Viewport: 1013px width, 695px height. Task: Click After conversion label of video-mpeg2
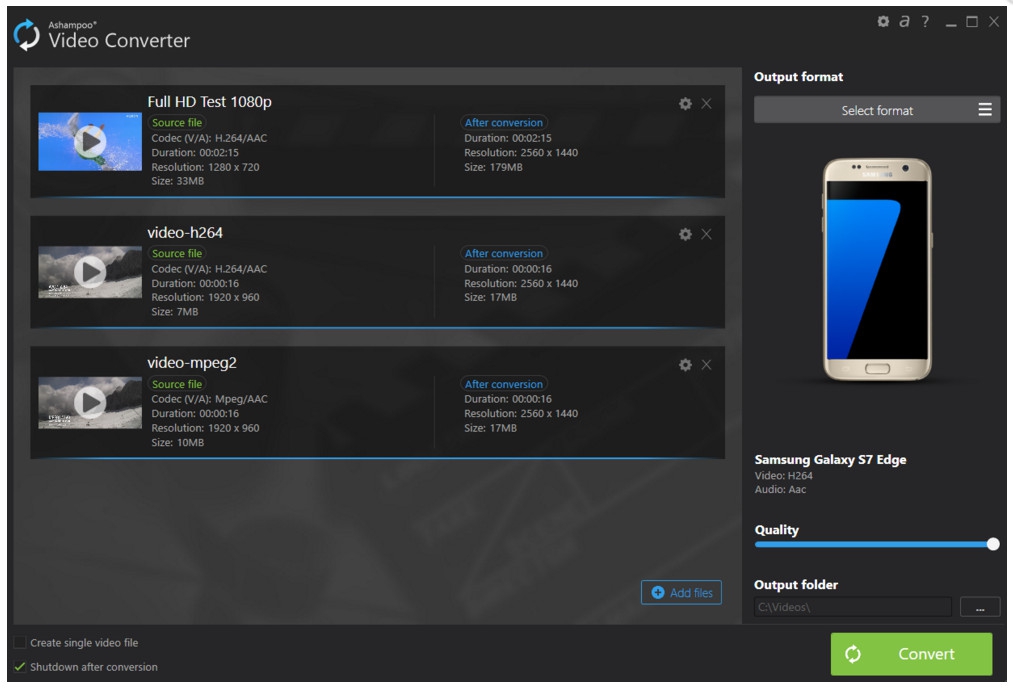tap(503, 384)
